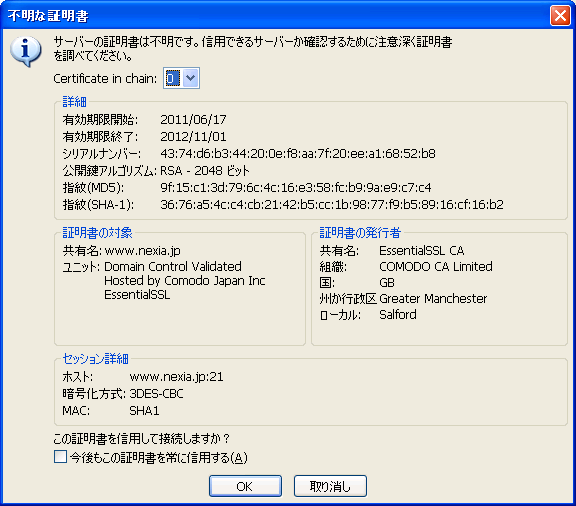
Task: Click the serial number value
Action: 298,154
